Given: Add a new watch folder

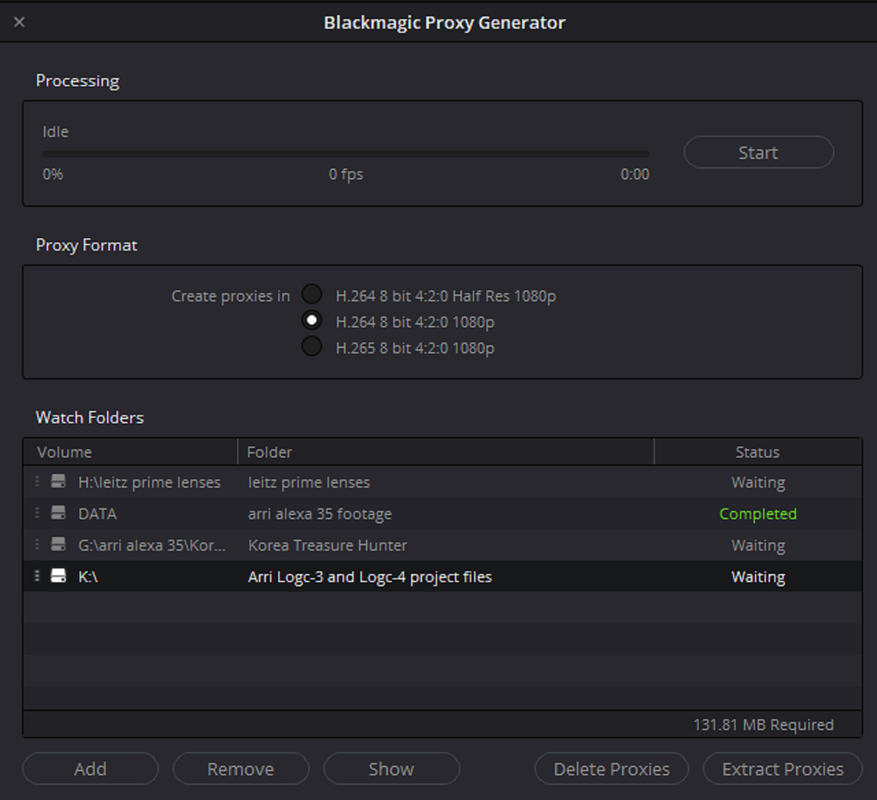Looking at the screenshot, I should (90, 769).
